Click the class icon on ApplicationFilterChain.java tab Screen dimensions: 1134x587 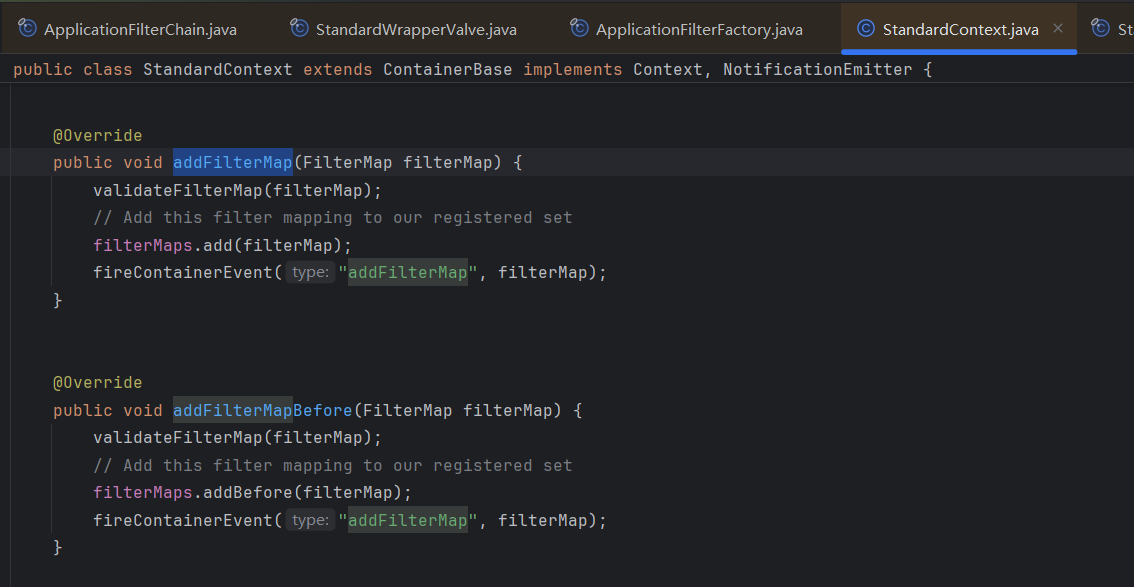[x=27, y=29]
